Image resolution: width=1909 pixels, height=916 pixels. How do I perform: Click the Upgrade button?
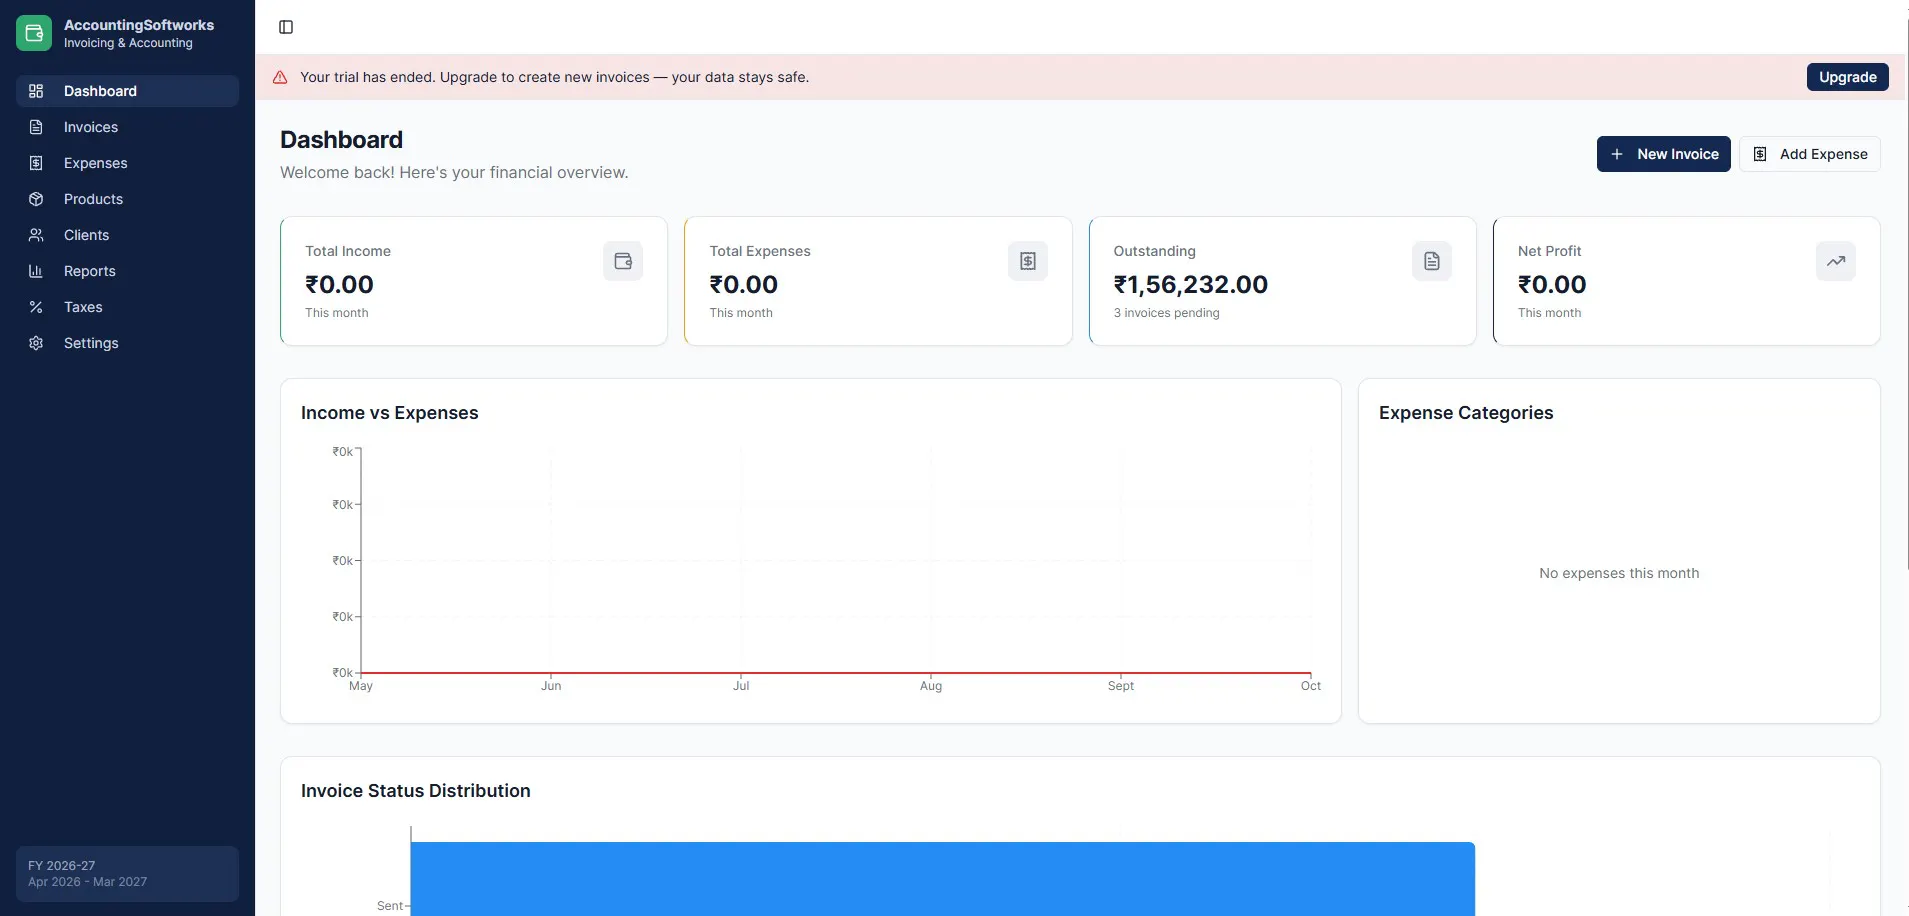(x=1847, y=77)
